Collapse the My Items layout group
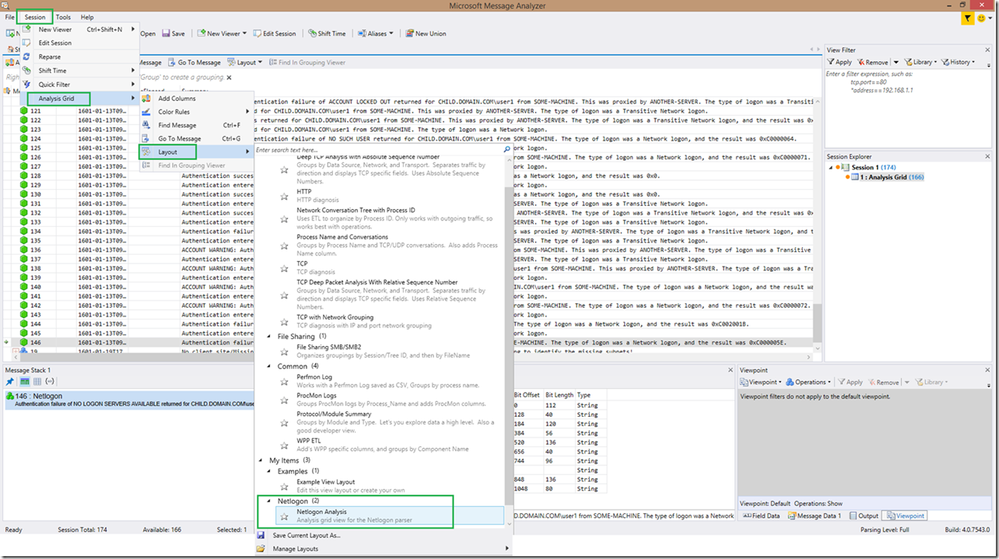The image size is (999, 559). [261, 460]
